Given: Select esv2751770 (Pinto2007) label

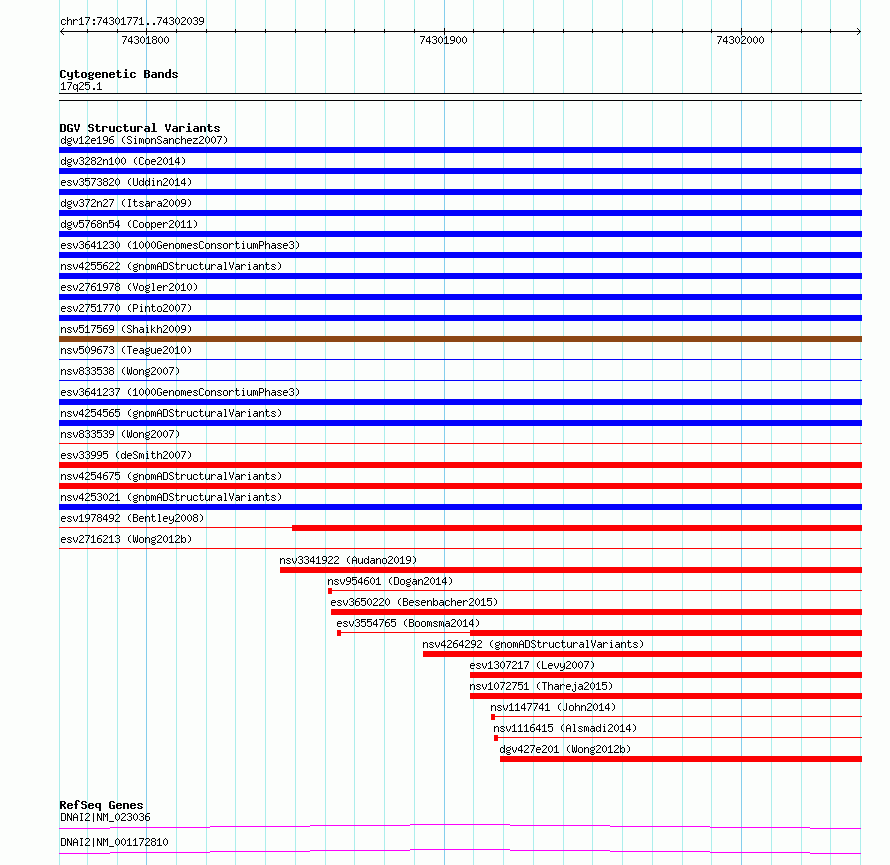Looking at the screenshot, I should point(126,308).
